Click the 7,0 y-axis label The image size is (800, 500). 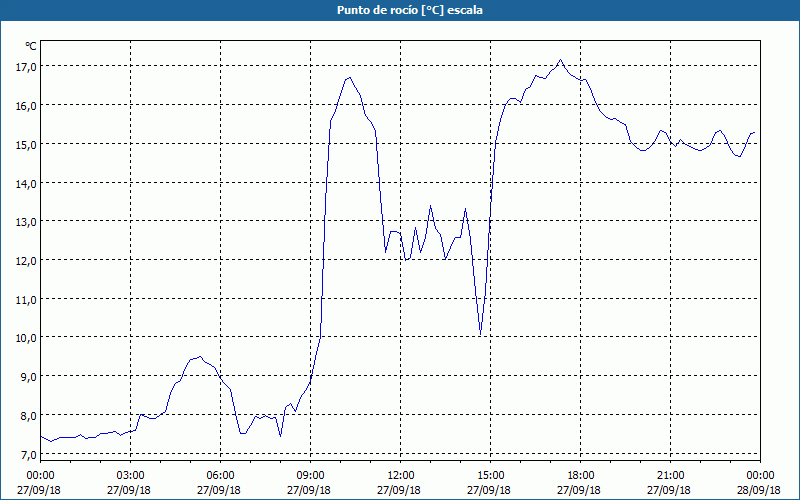[28, 454]
